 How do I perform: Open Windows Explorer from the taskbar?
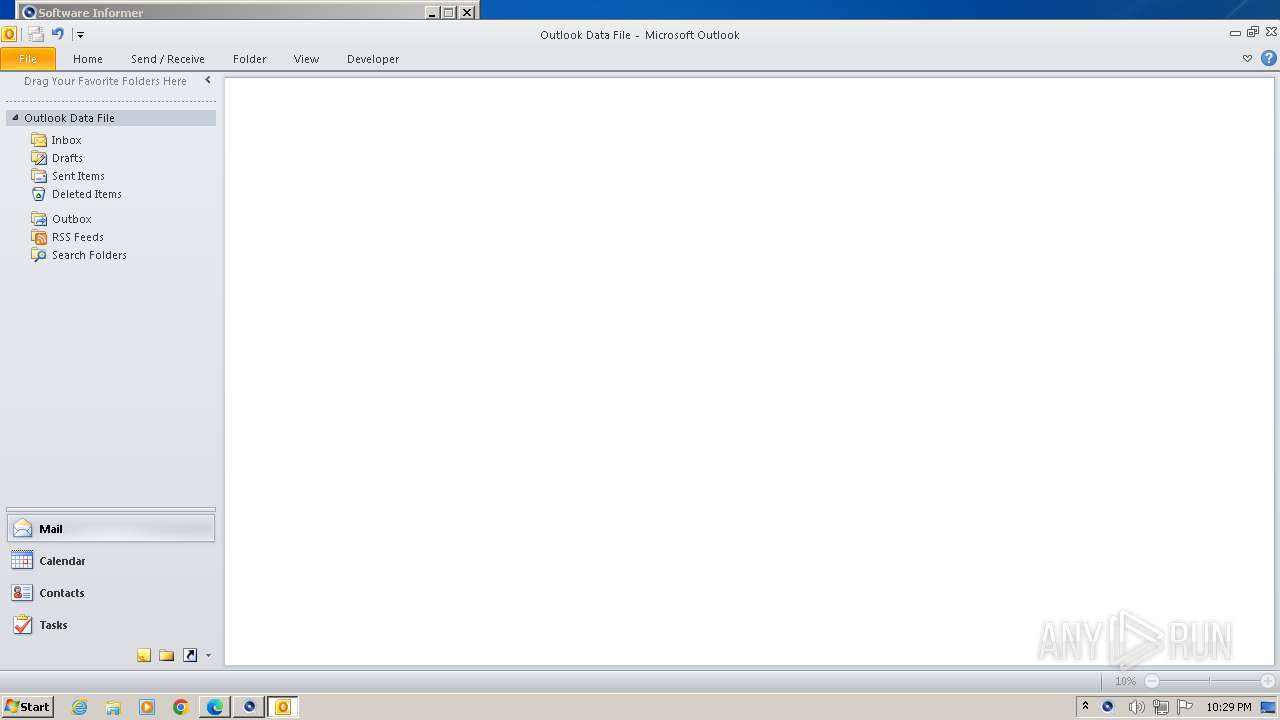pyautogui.click(x=113, y=707)
